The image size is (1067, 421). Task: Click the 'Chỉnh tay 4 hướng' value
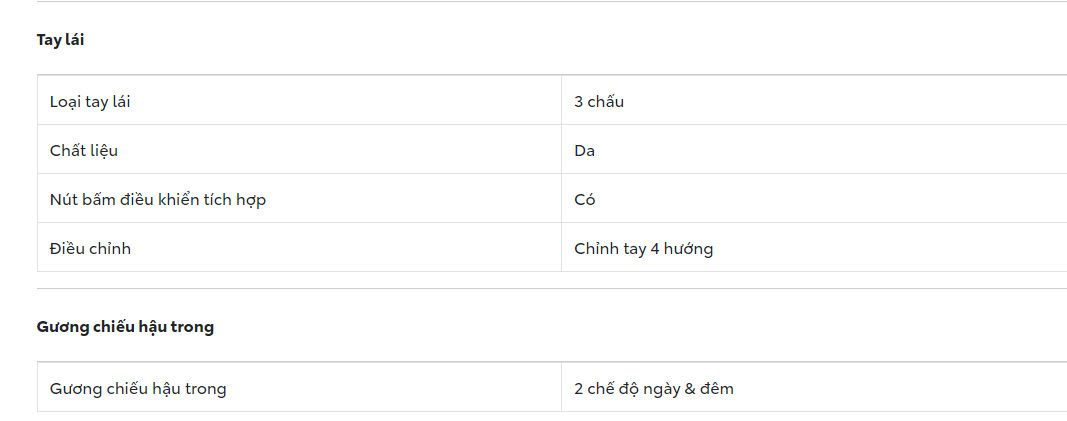(x=643, y=248)
